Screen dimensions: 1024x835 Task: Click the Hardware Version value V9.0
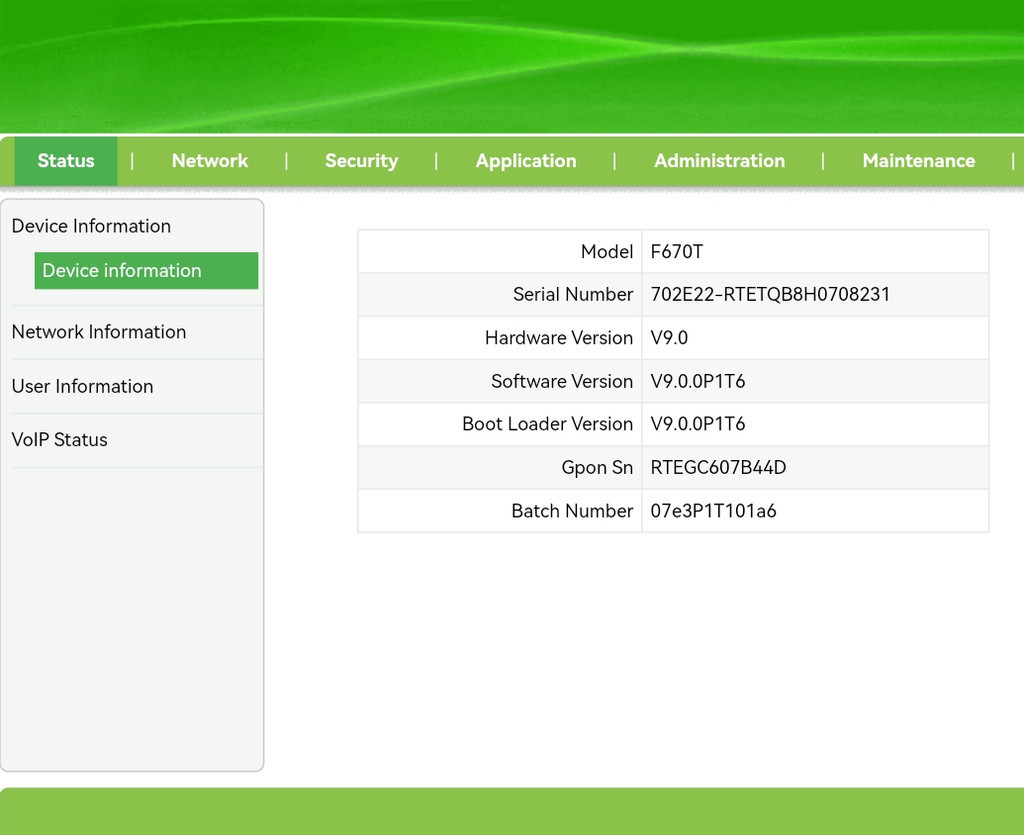669,338
